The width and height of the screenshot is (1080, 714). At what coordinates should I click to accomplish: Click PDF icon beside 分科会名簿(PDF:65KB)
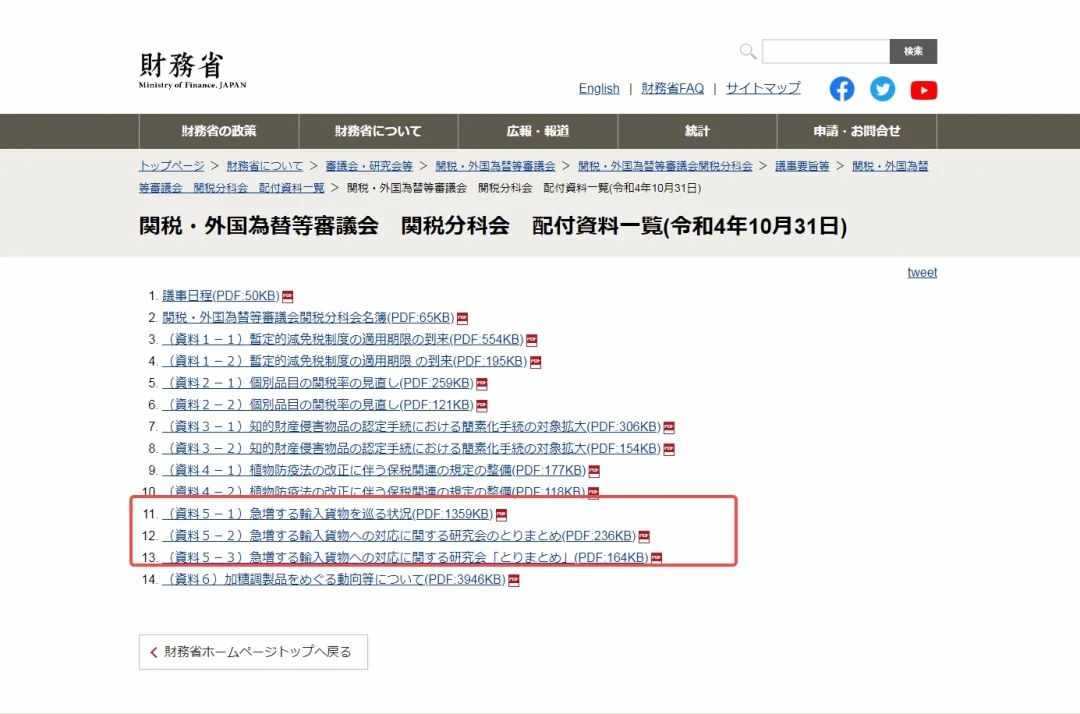click(462, 318)
